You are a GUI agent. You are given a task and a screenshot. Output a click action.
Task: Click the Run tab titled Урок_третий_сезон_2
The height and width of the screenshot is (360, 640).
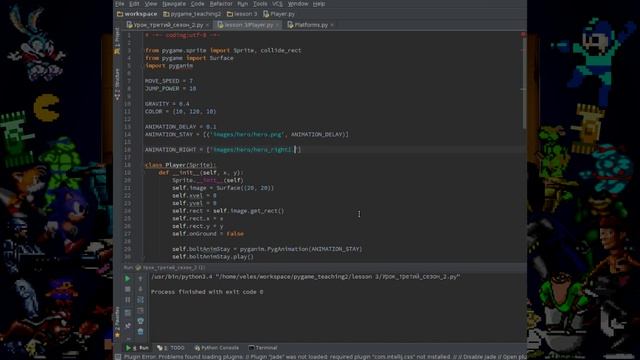click(x=169, y=268)
